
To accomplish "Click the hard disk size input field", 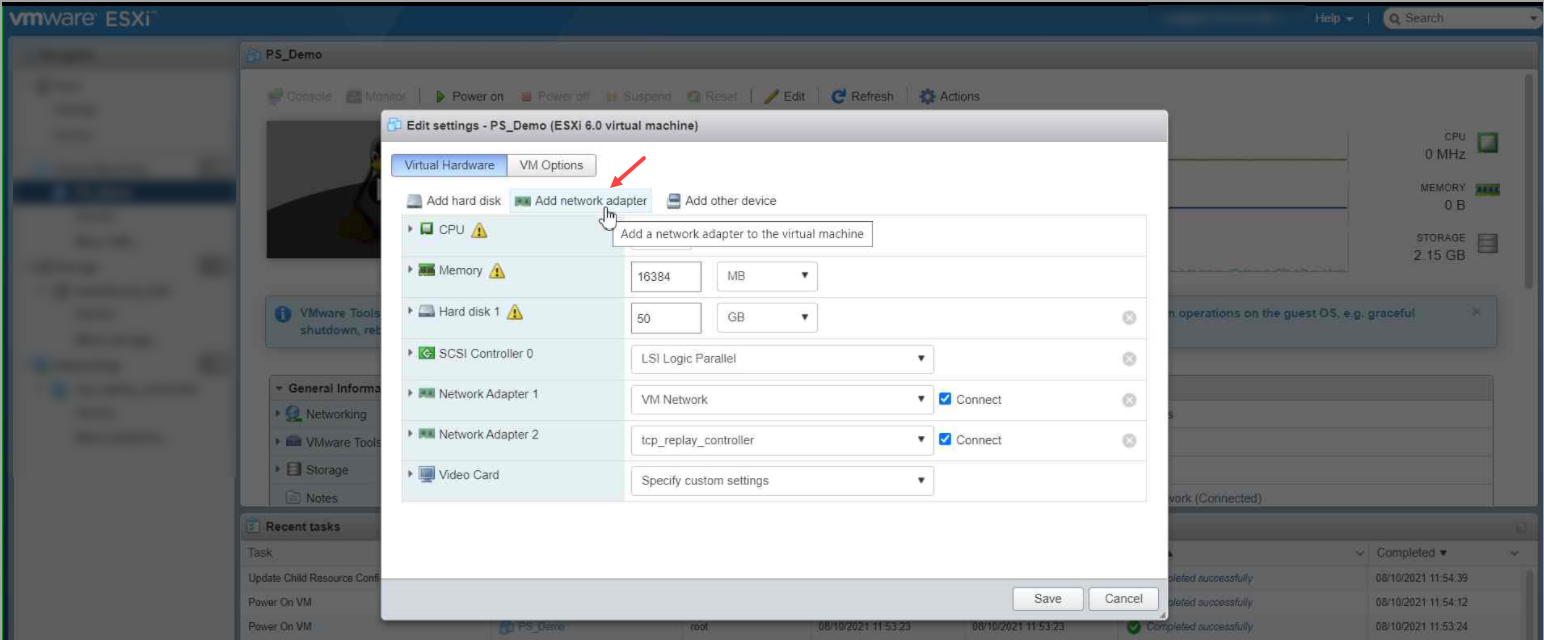I will (x=665, y=317).
